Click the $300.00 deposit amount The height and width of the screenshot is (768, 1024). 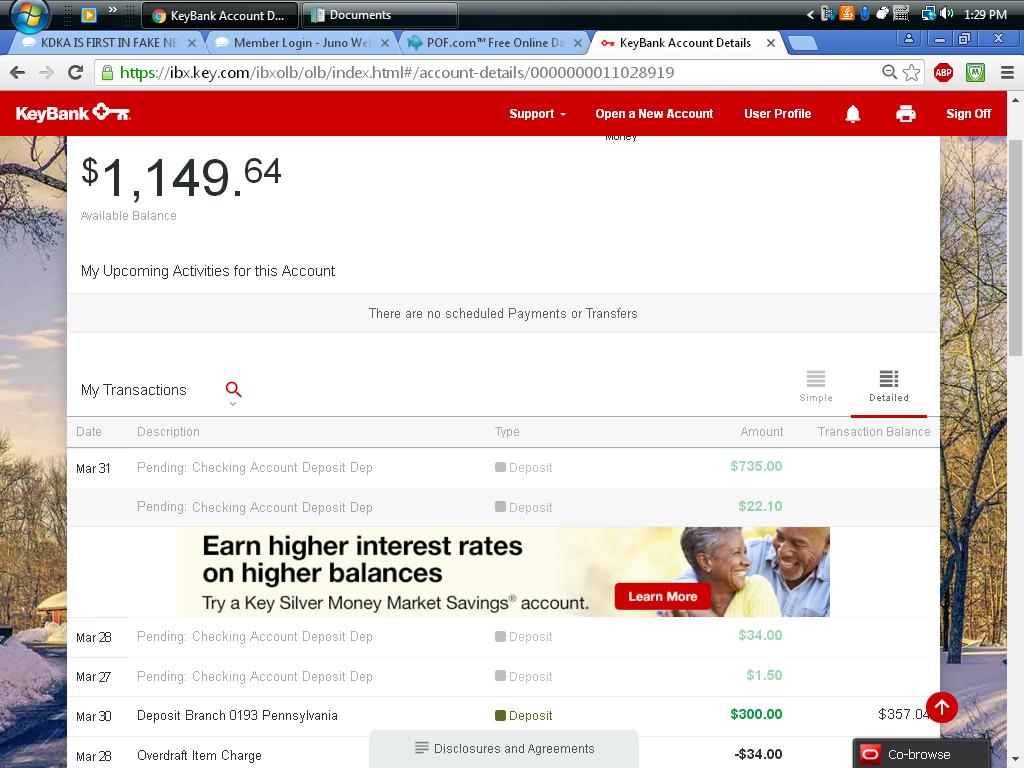coord(756,714)
